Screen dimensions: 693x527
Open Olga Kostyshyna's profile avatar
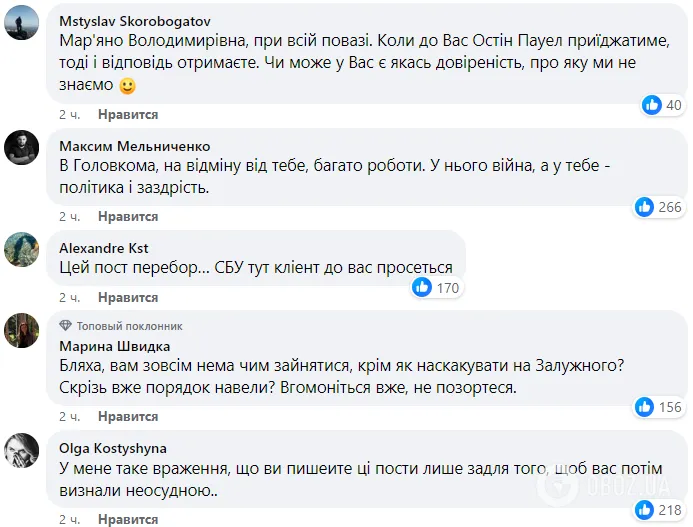[x=23, y=450]
